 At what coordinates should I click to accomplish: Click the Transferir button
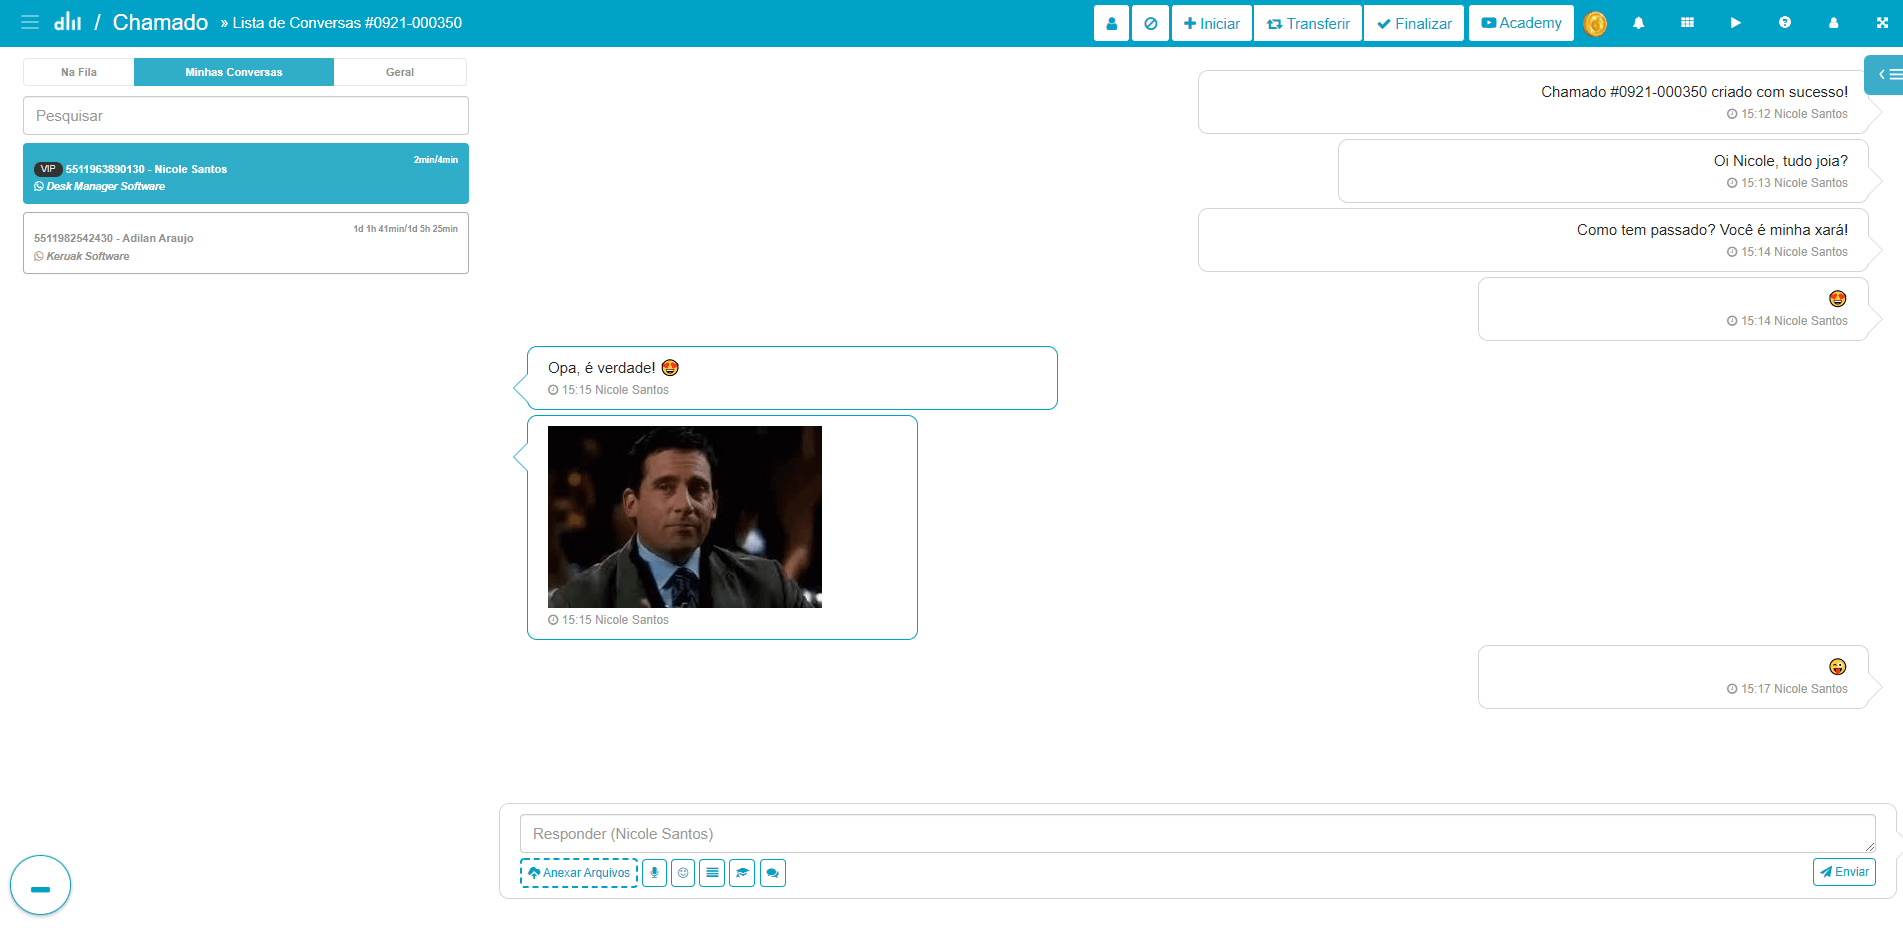tap(1308, 23)
